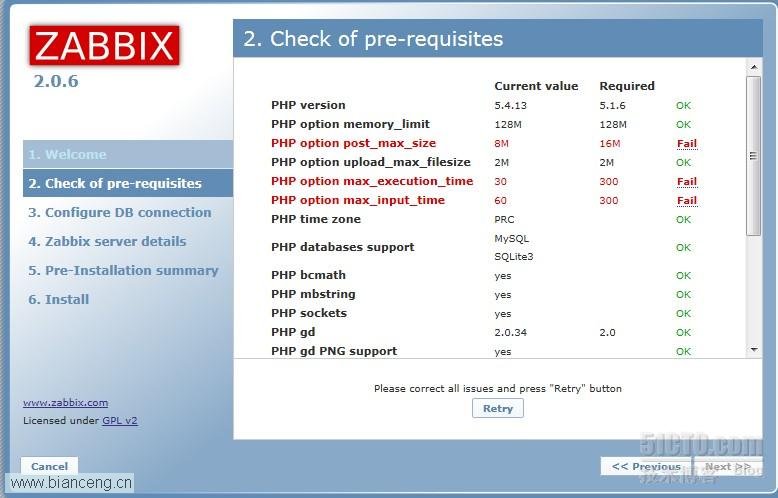The height and width of the screenshot is (498, 778).
Task: Open the GPL v2 license link
Action: click(120, 421)
